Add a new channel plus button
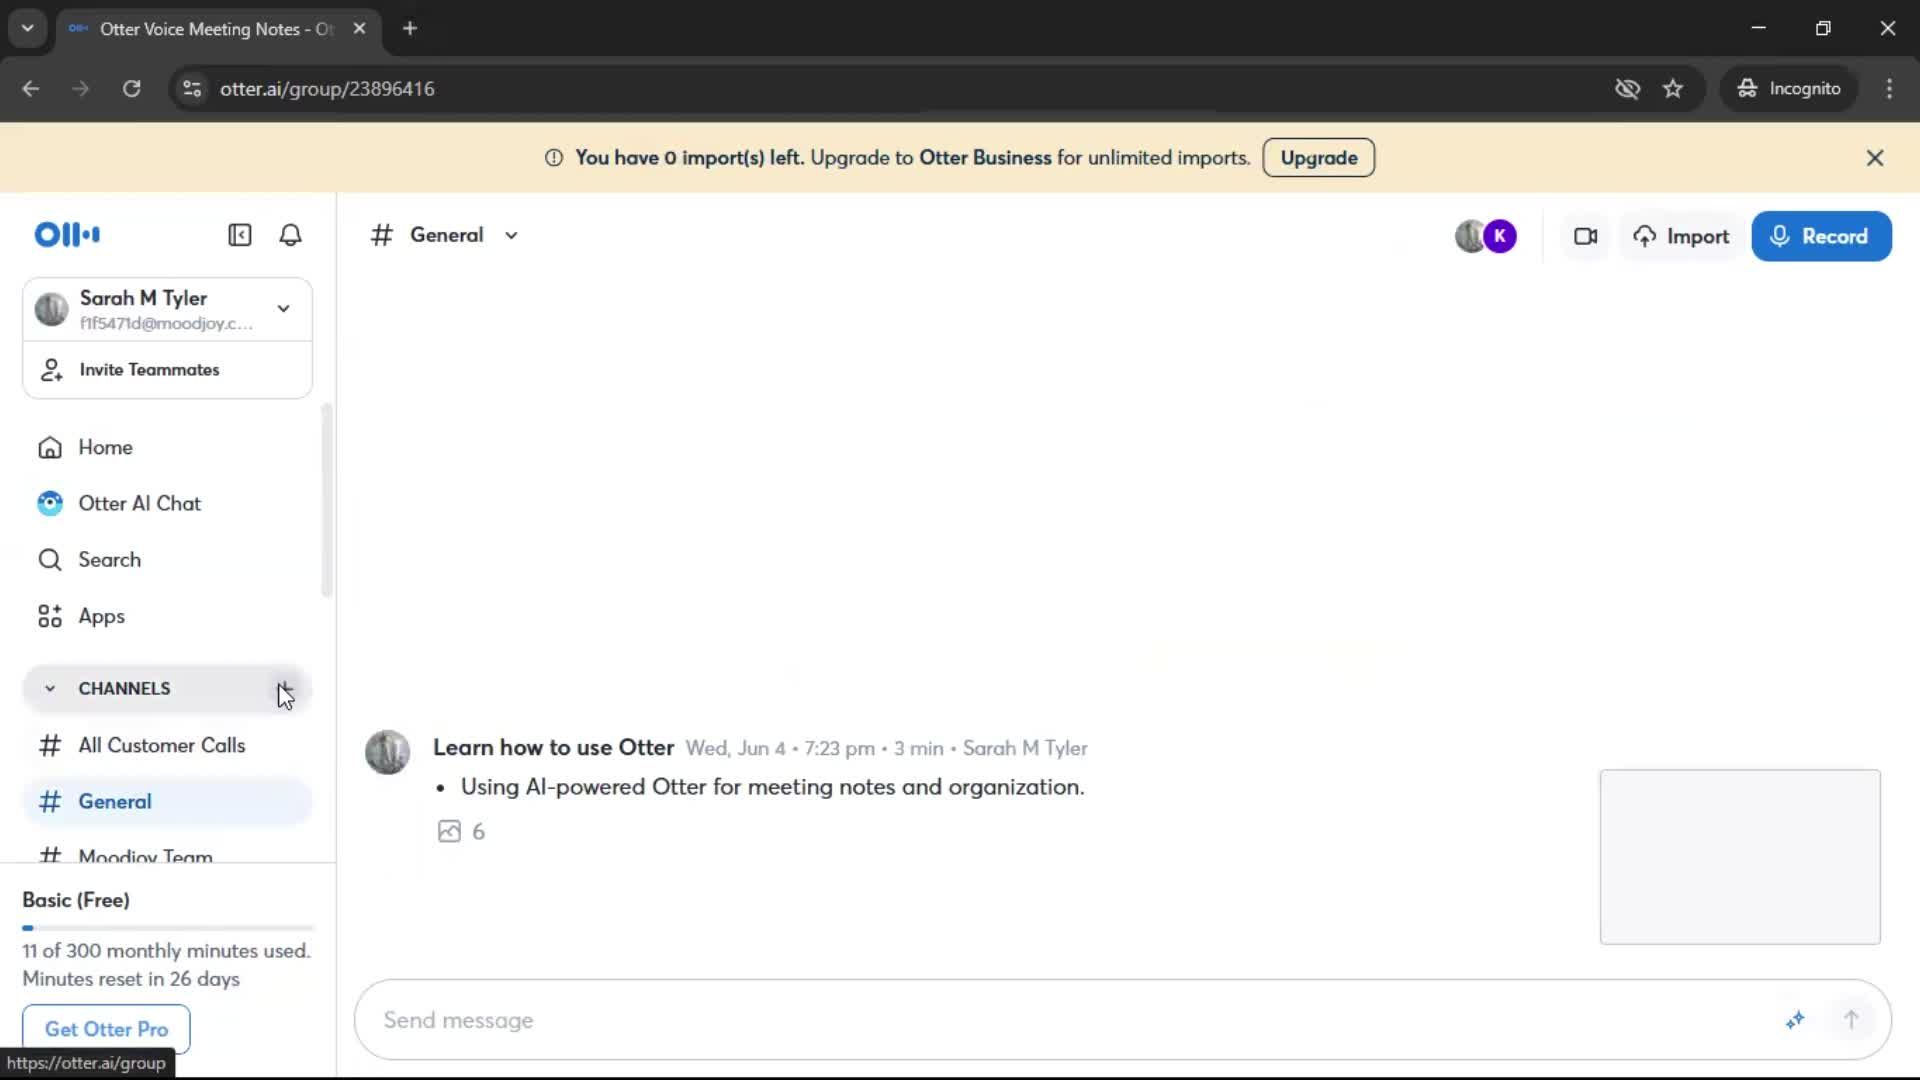 coord(285,688)
